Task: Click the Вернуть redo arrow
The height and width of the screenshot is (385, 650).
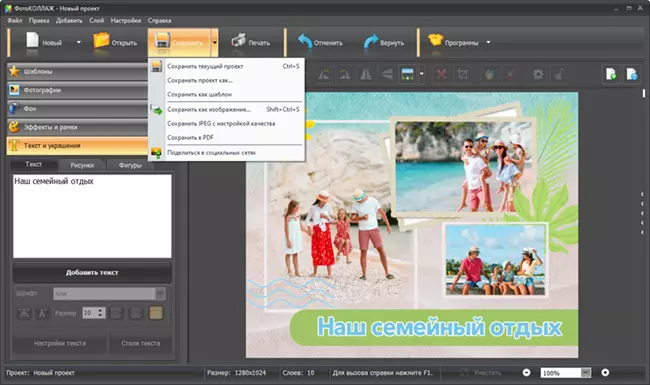Action: tap(383, 42)
